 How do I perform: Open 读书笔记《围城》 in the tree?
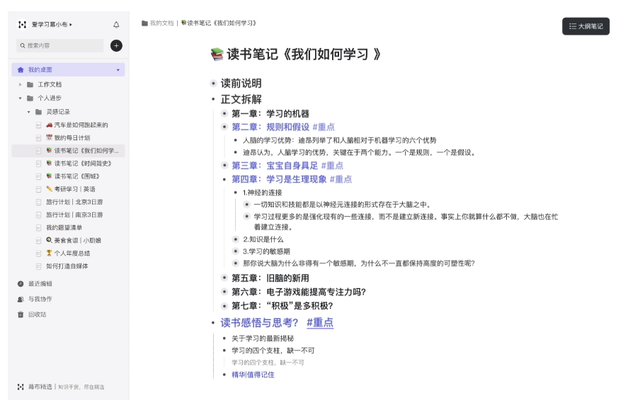77,176
